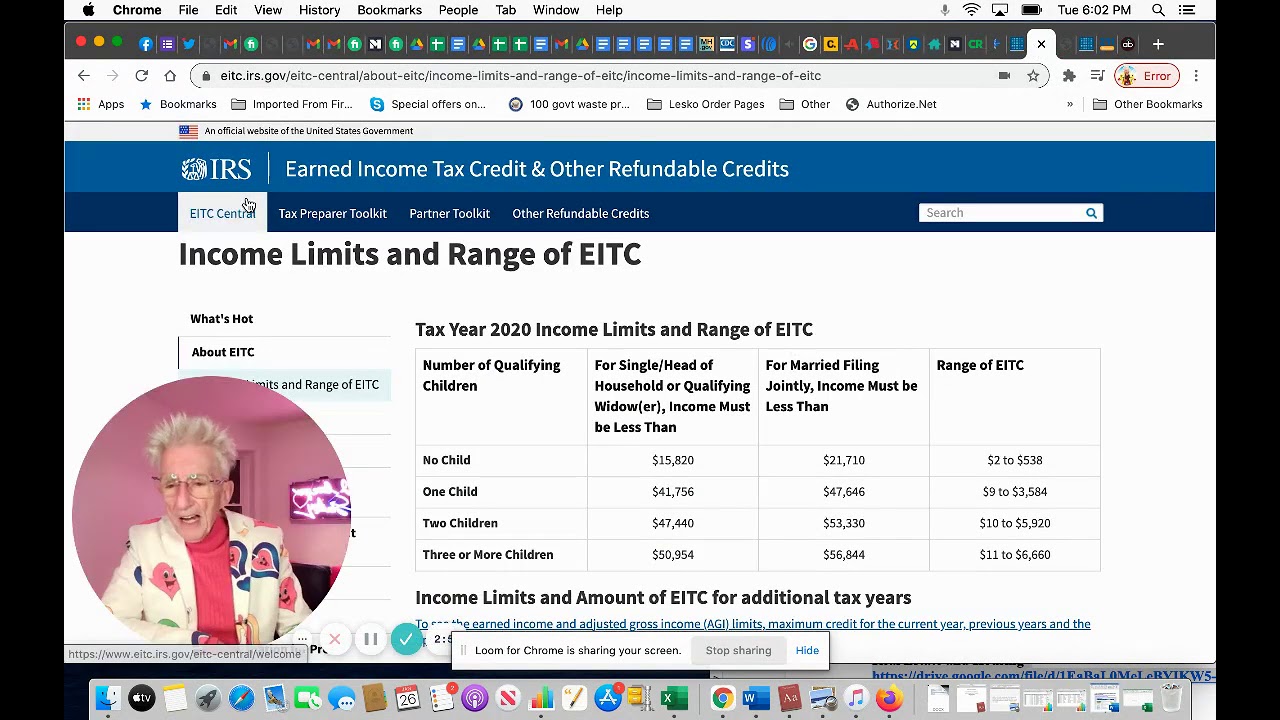This screenshot has height=720, width=1280.
Task: Open the Window menu
Action: pyautogui.click(x=556, y=10)
